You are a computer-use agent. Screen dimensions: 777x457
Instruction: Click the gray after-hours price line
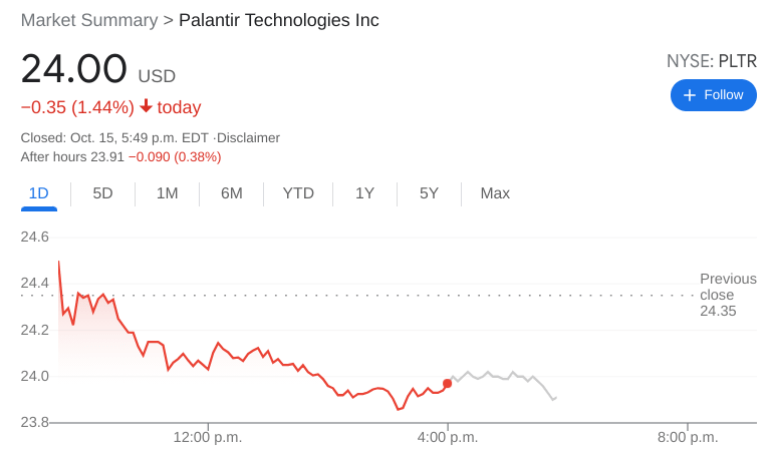point(500,376)
